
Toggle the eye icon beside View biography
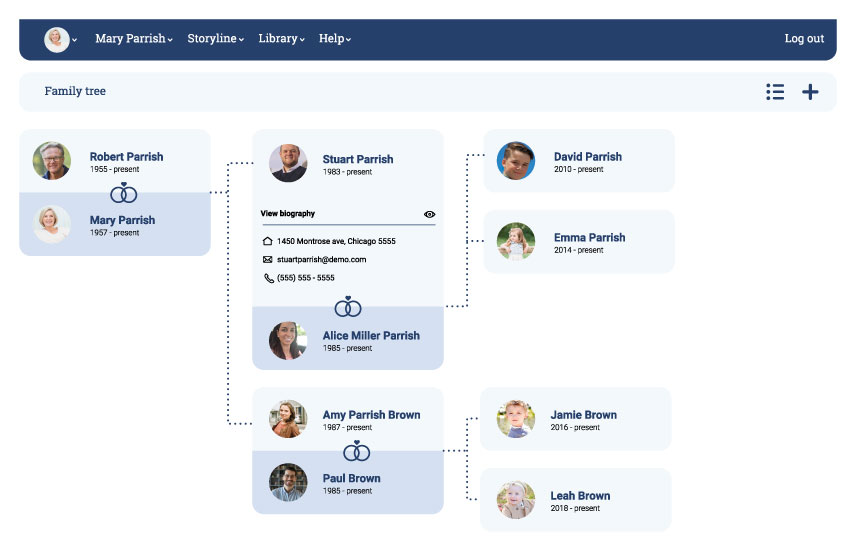[430, 214]
